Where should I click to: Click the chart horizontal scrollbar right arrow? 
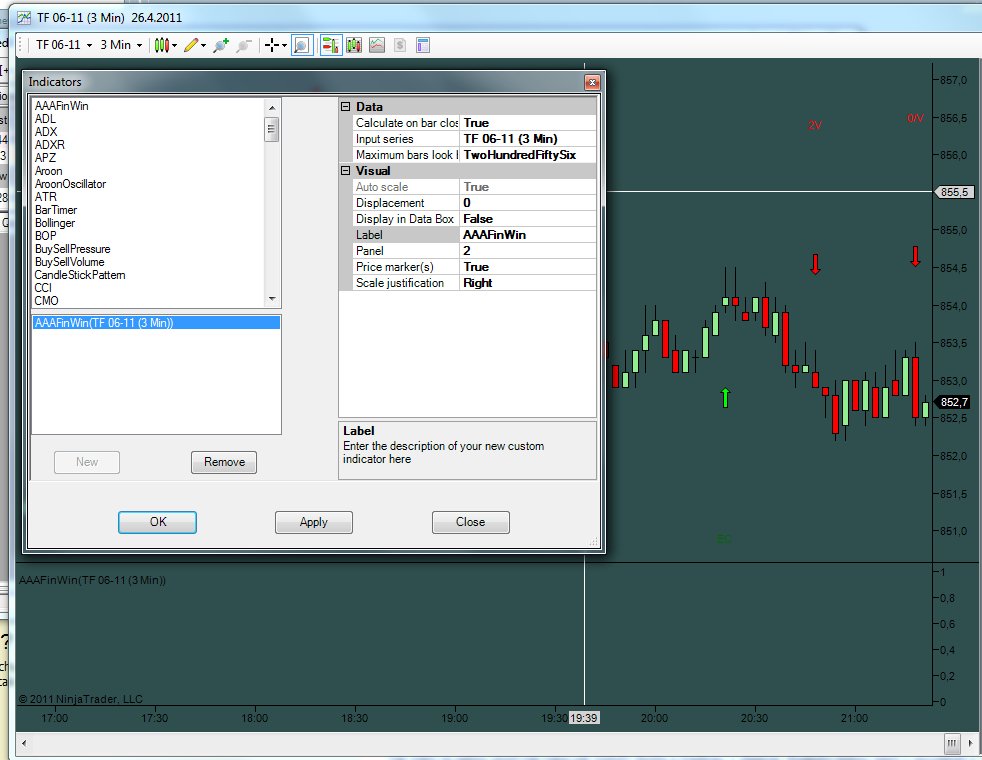click(x=971, y=744)
